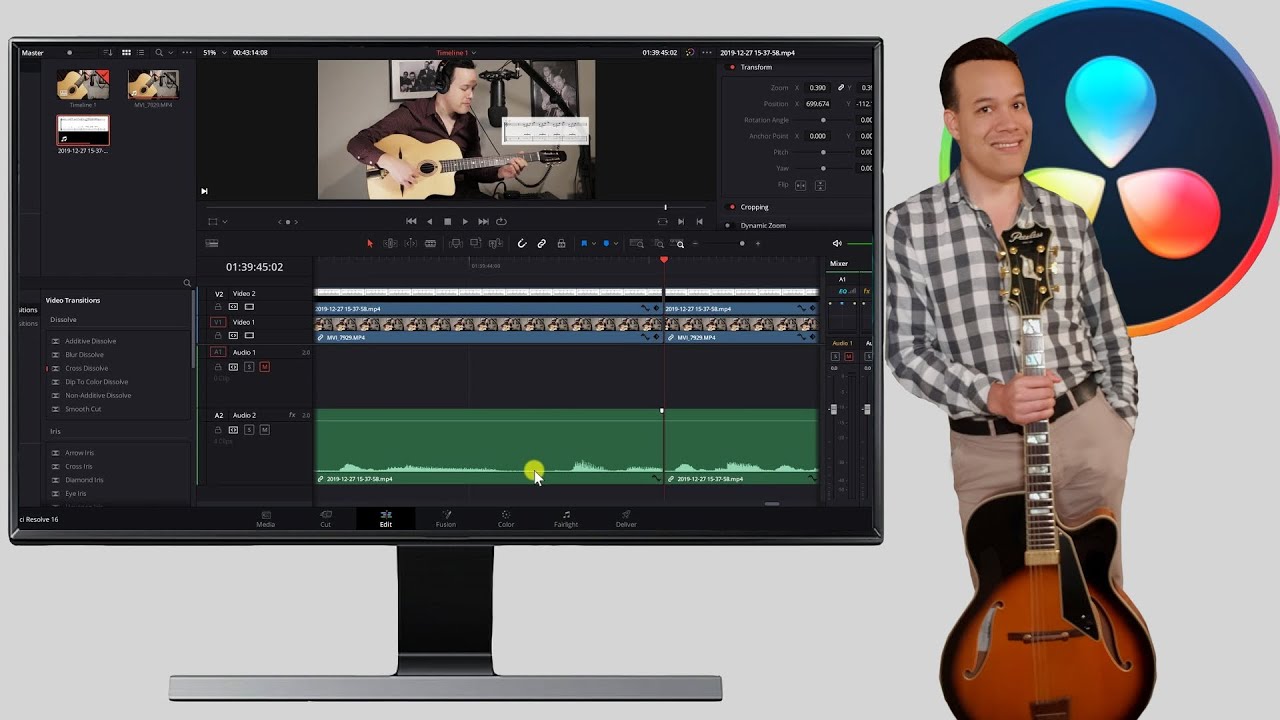Toggle Position Lock in timeline toolbar
The height and width of the screenshot is (720, 1280).
coord(561,244)
